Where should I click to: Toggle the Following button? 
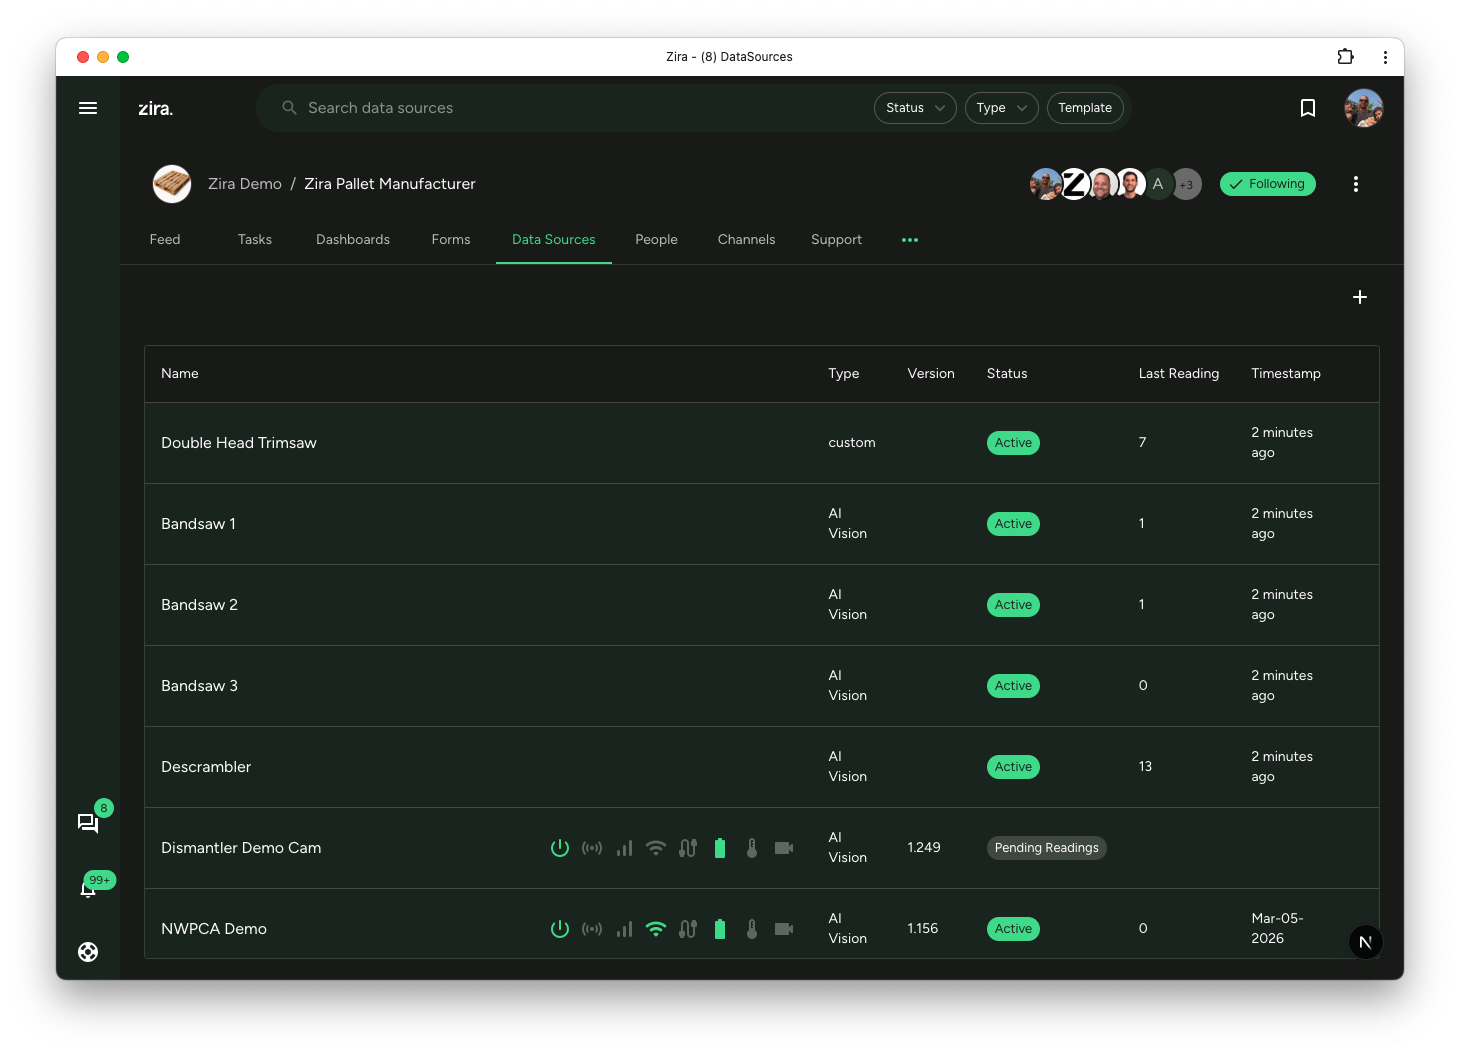point(1268,184)
